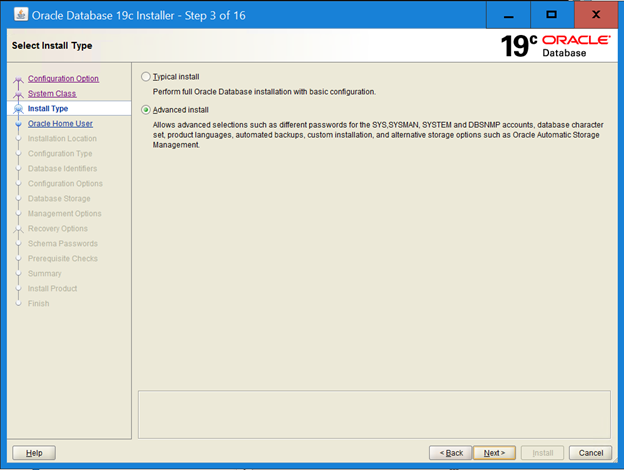The image size is (624, 470).
Task: Click the Management Options step text
Action: 64,214
